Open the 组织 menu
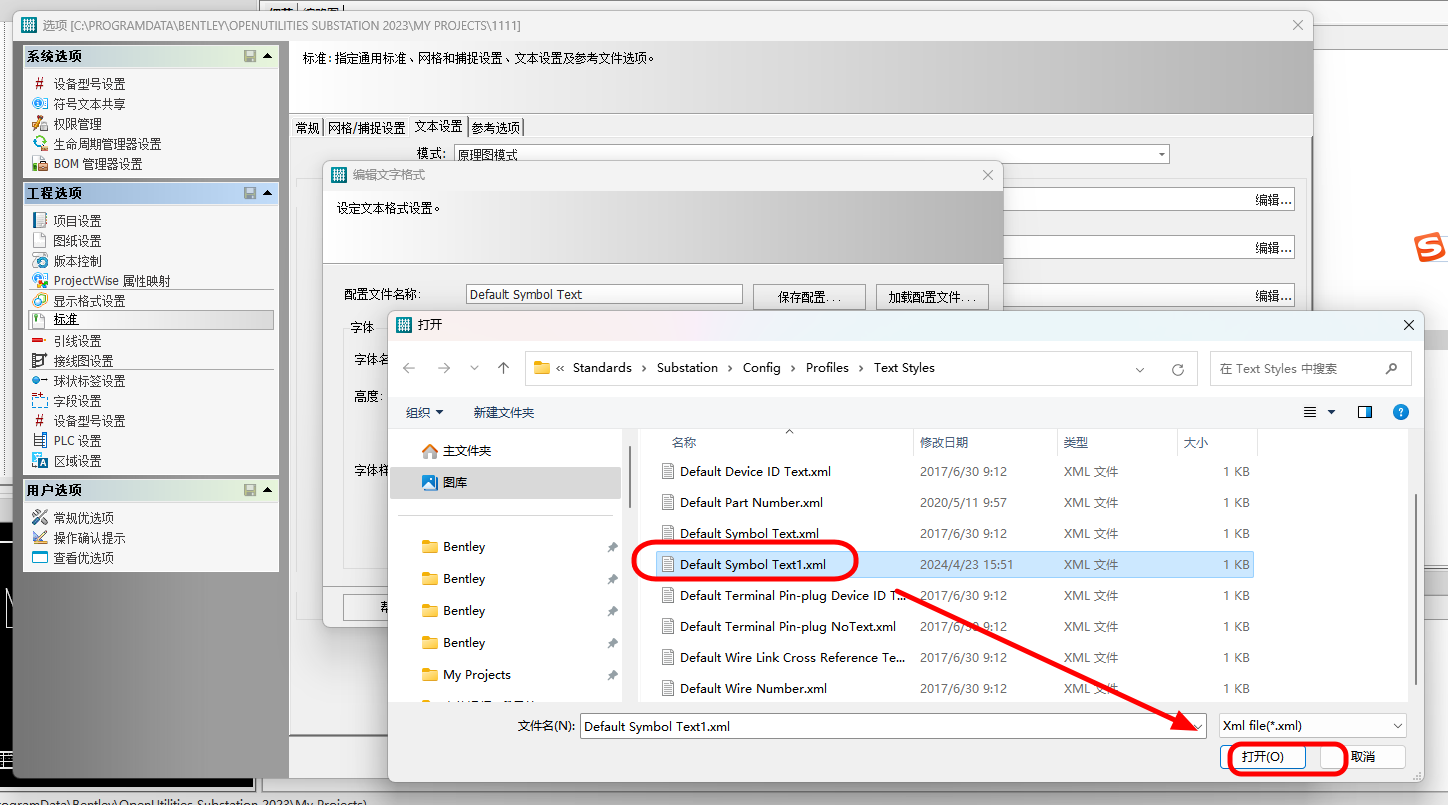Image resolution: width=1448 pixels, height=805 pixels. [424, 412]
